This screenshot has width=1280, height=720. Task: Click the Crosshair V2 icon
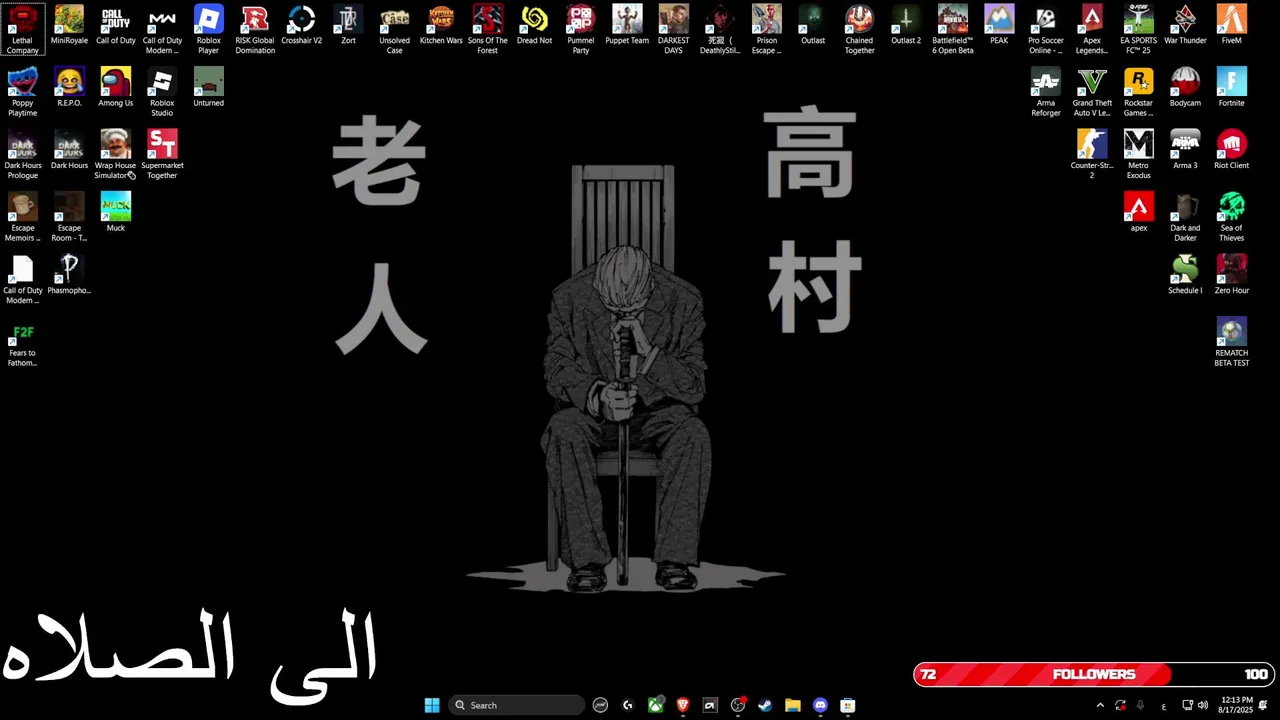[301, 26]
